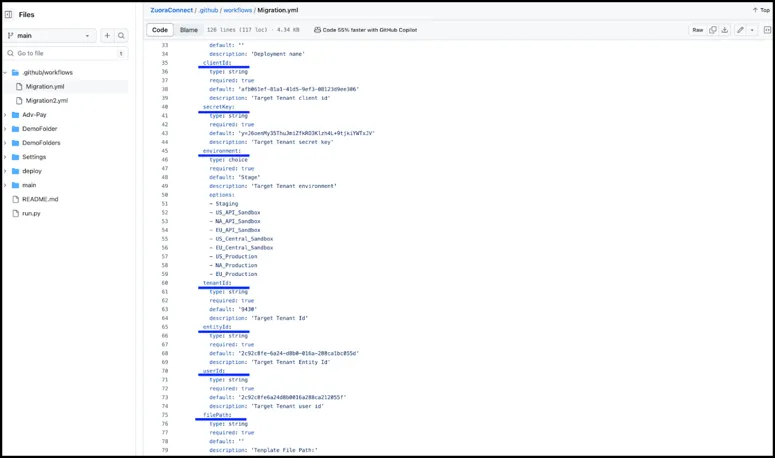
Task: Open the Settings folder icon
Action: pyautogui.click(x=15, y=157)
